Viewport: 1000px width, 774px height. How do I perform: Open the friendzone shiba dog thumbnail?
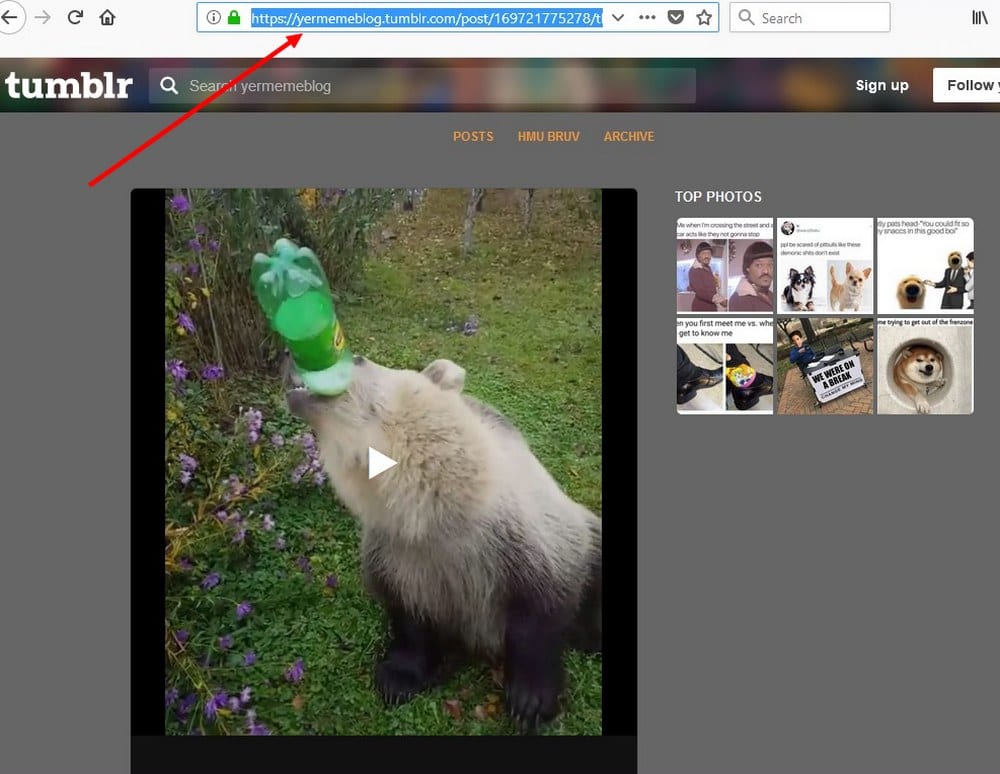[925, 366]
